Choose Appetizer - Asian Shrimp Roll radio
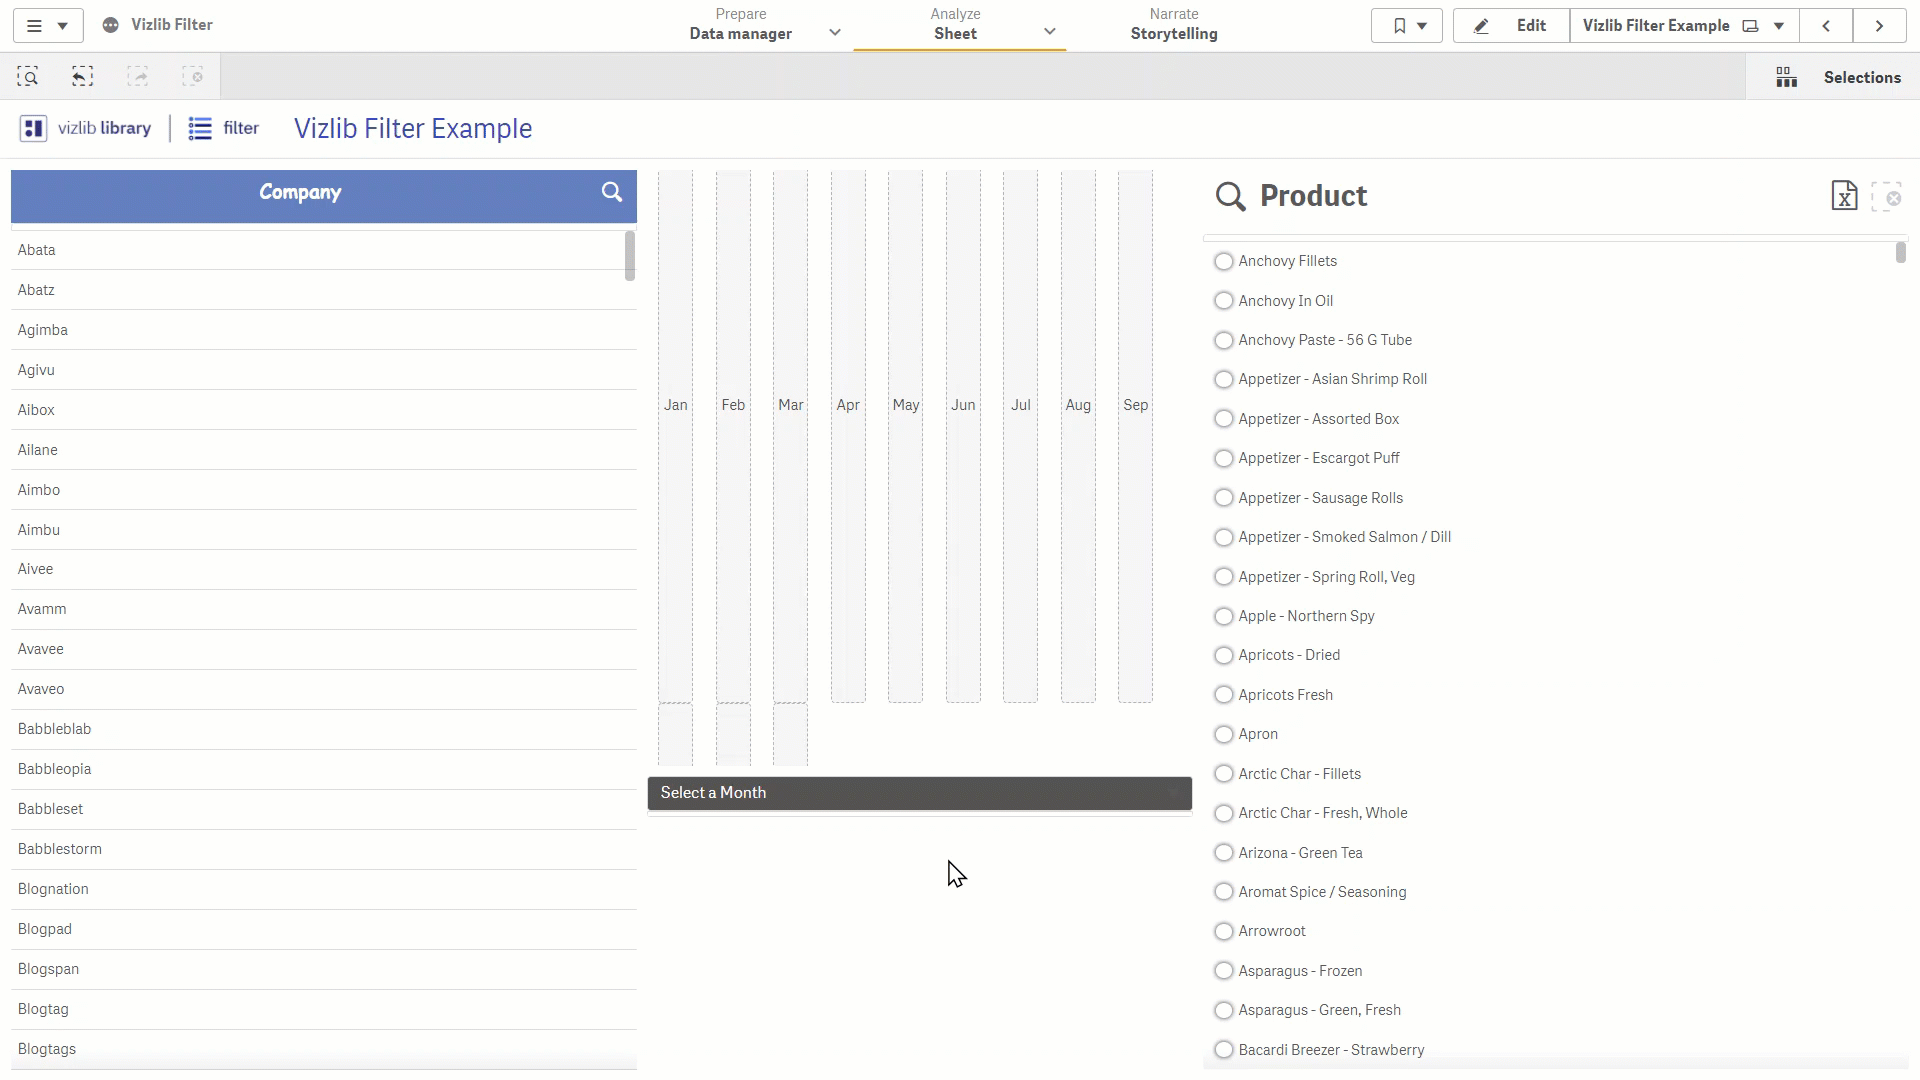 coord(1223,380)
